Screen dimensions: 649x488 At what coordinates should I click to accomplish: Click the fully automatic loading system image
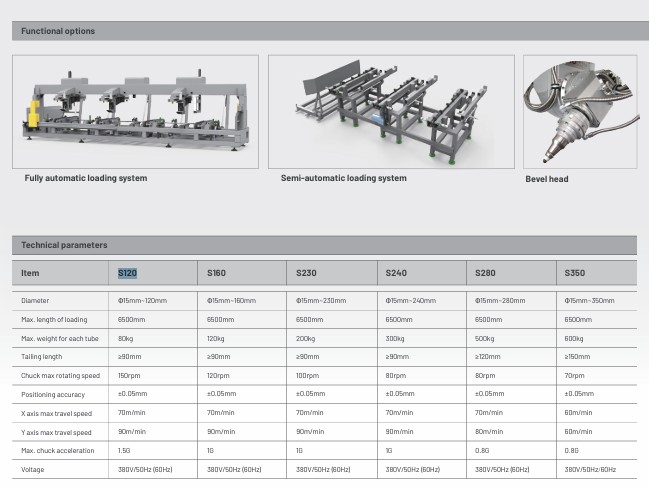pos(135,111)
